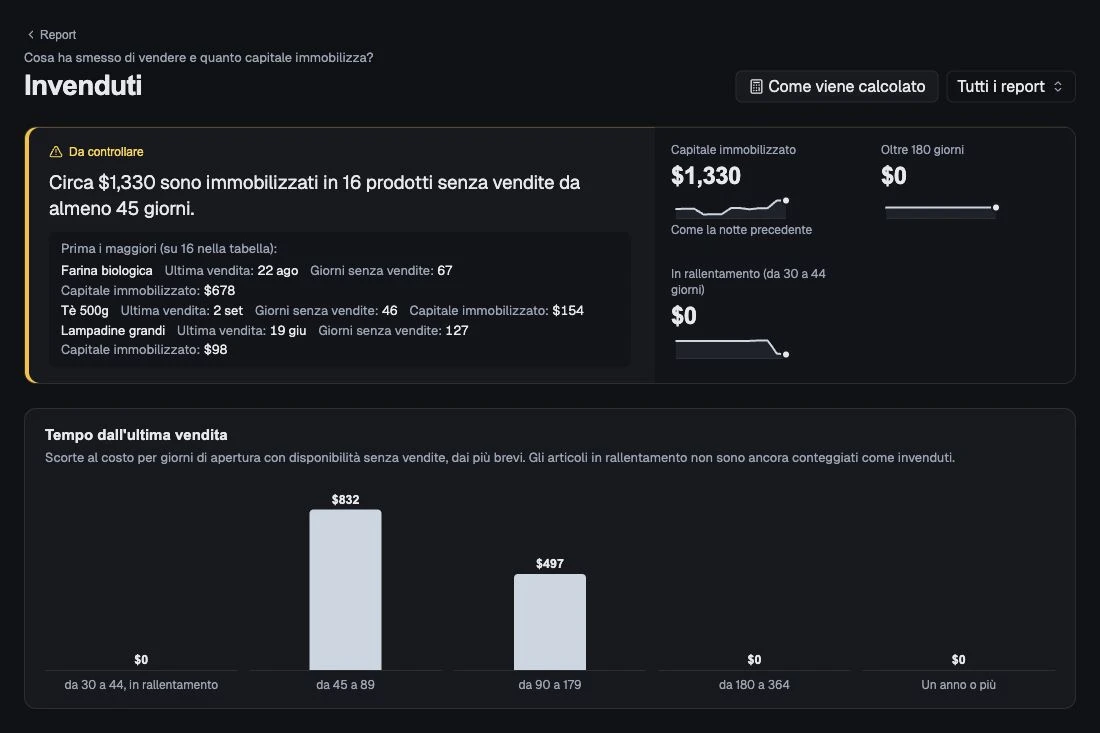Click the Lampadine grandi product name

pyautogui.click(x=113, y=330)
